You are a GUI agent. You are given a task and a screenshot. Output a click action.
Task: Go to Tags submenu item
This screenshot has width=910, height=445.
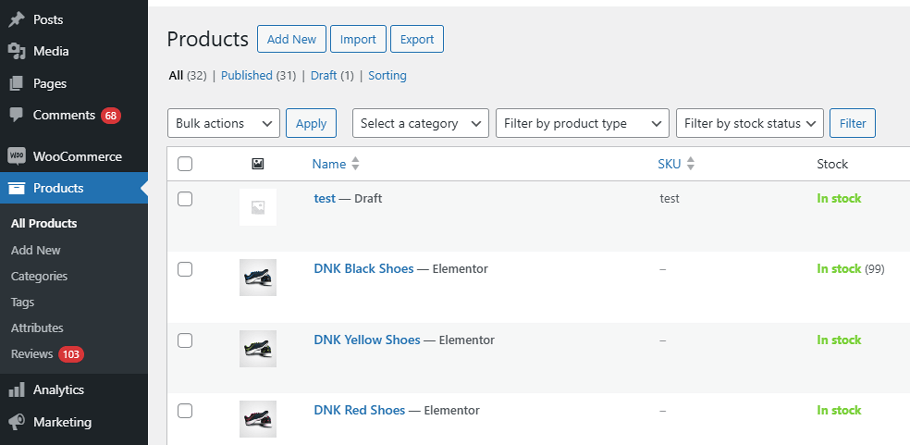[x=23, y=302]
